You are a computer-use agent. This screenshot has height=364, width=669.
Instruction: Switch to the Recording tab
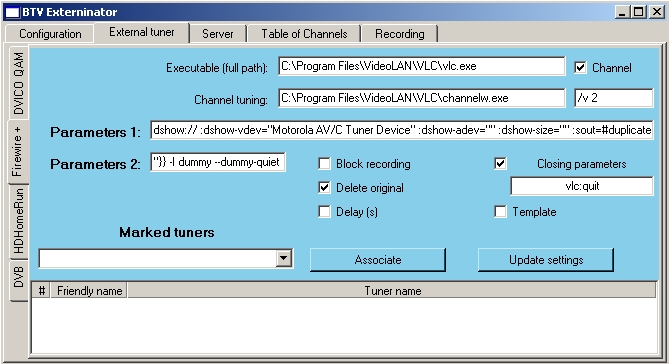pos(400,34)
